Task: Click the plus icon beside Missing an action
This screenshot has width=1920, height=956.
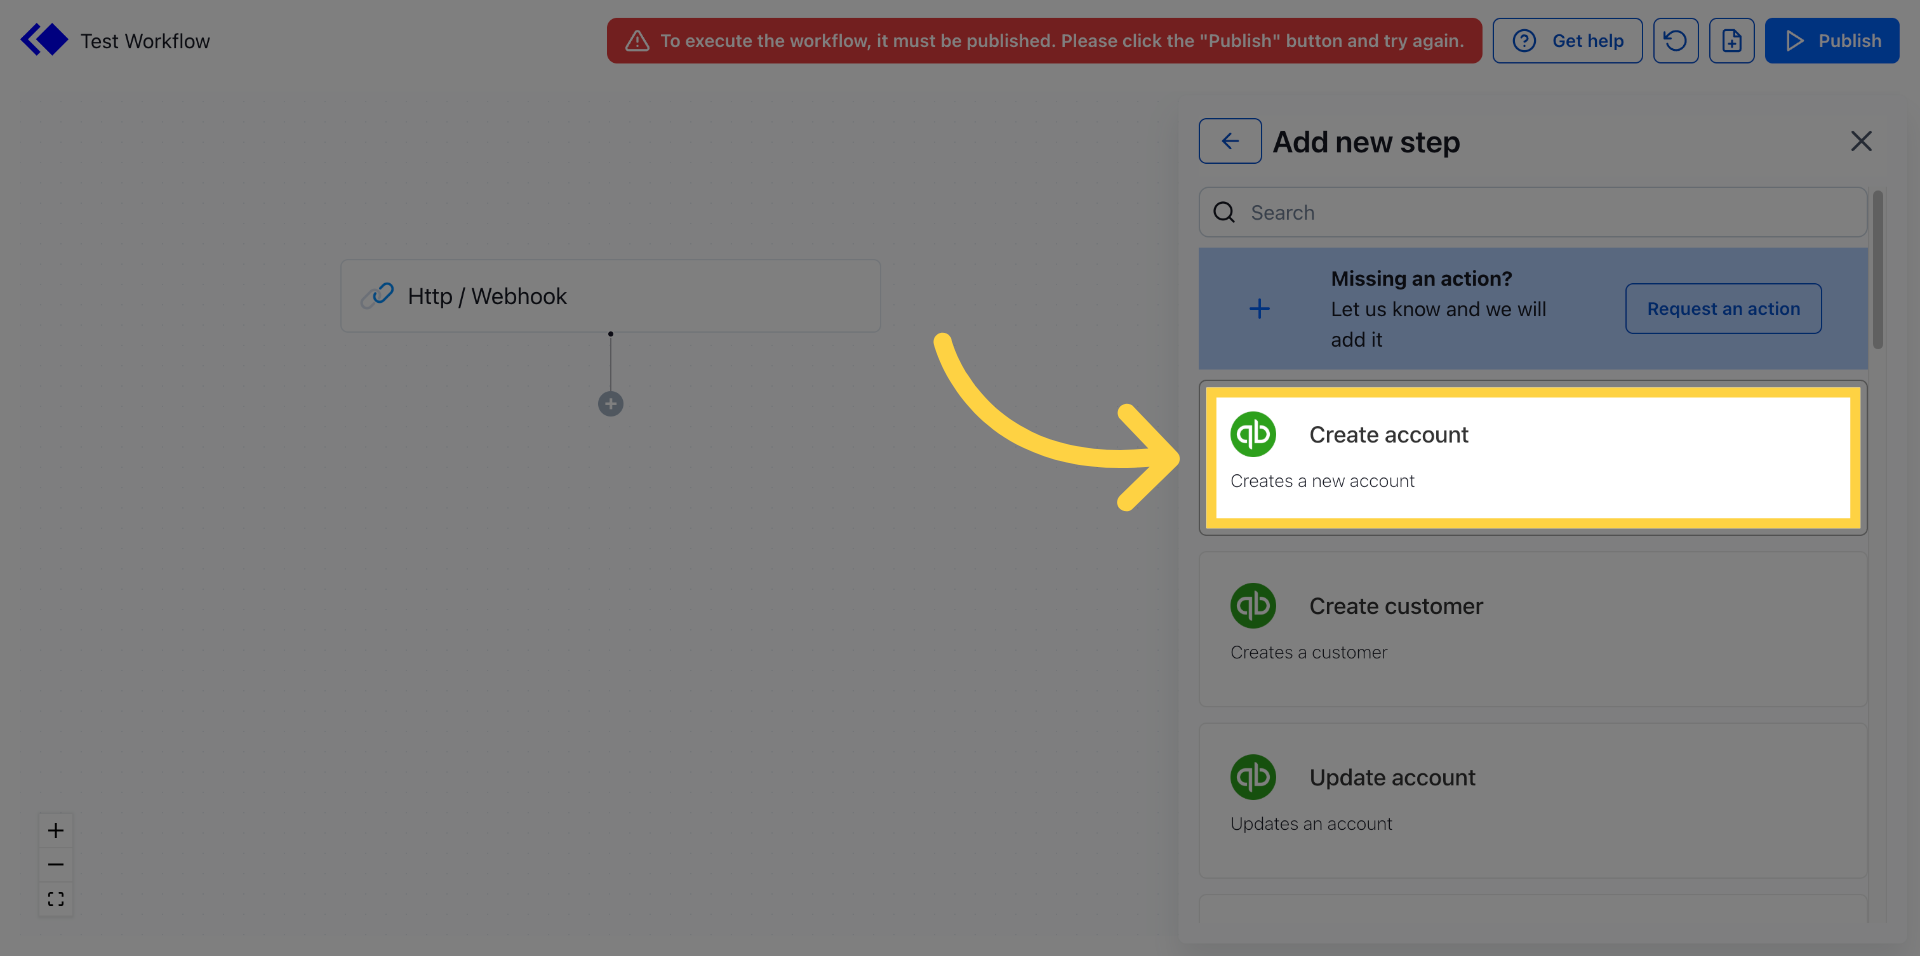Action: point(1259,308)
